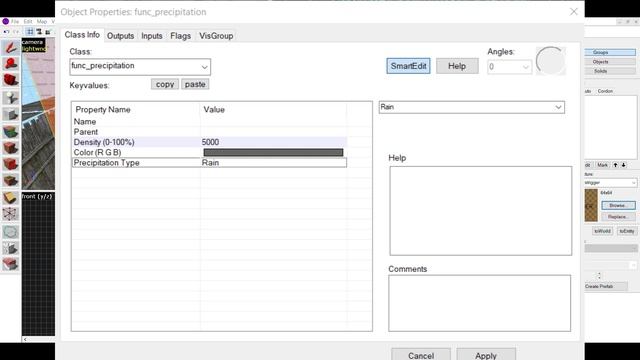
Task: Select the gray Block tool
Action: pos(10,114)
